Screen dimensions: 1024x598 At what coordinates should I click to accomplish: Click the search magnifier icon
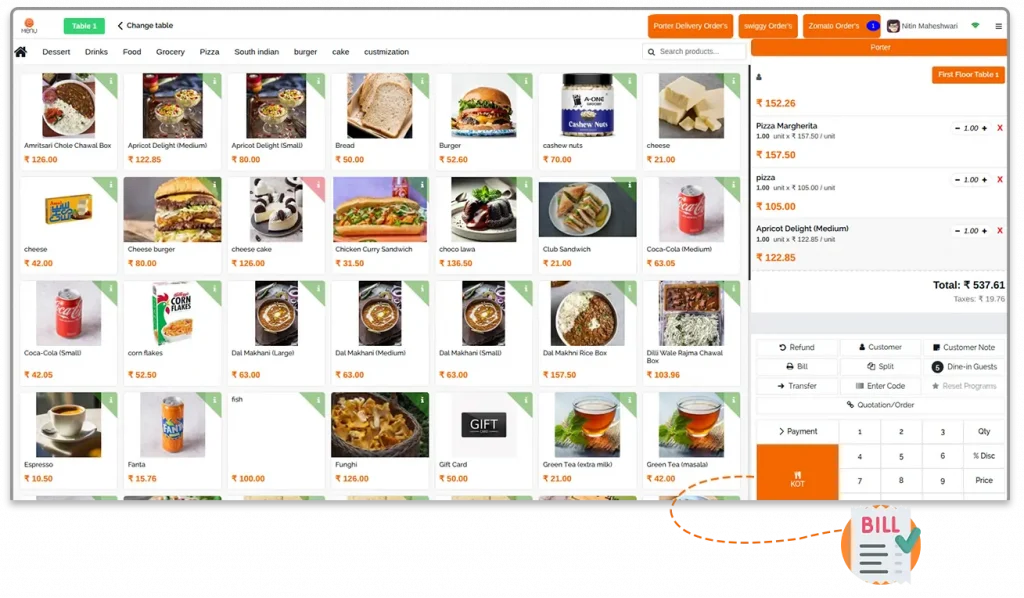[651, 52]
